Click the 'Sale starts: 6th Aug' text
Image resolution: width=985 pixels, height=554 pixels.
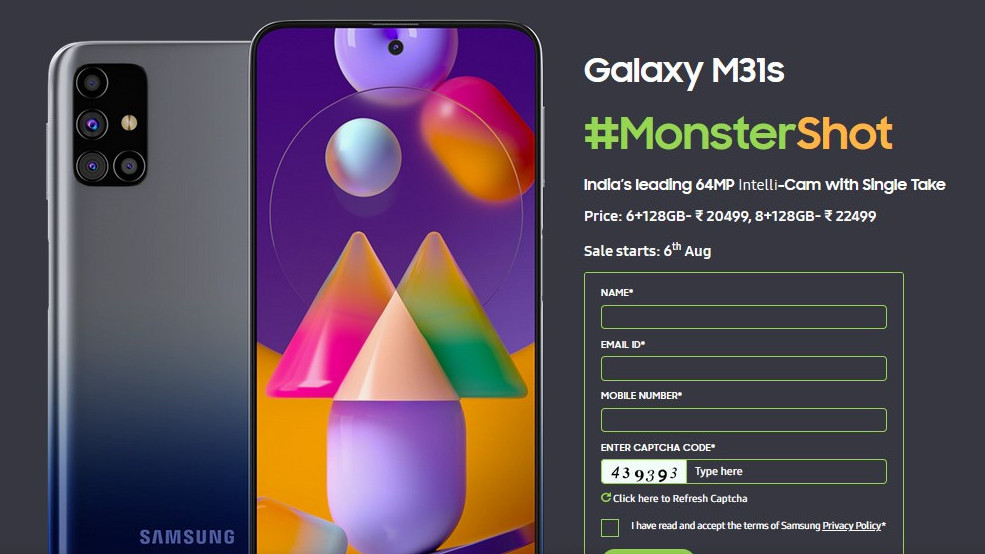[x=647, y=250]
